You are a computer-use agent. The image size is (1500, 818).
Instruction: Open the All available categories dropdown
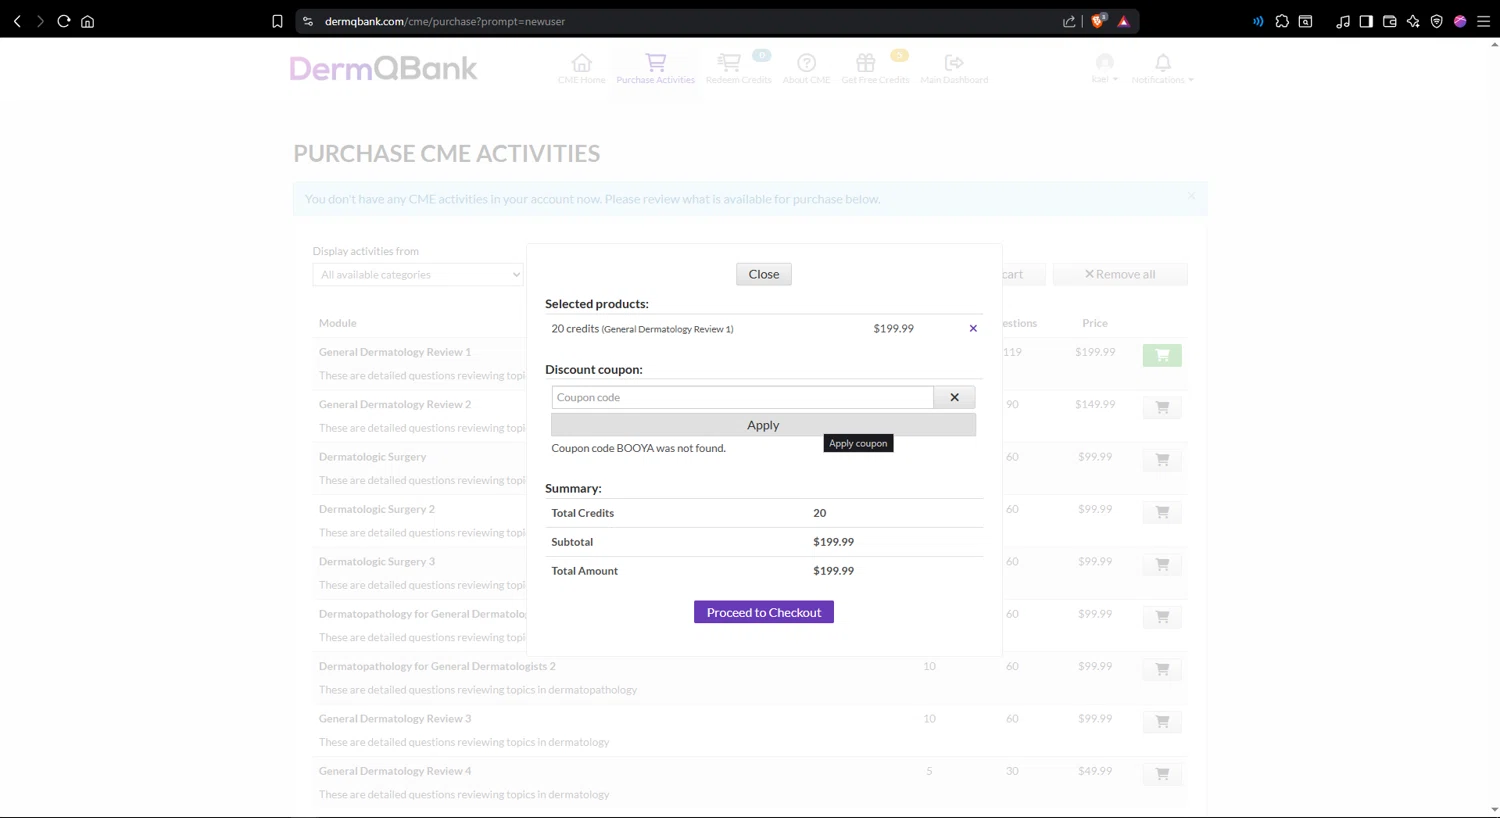[418, 275]
